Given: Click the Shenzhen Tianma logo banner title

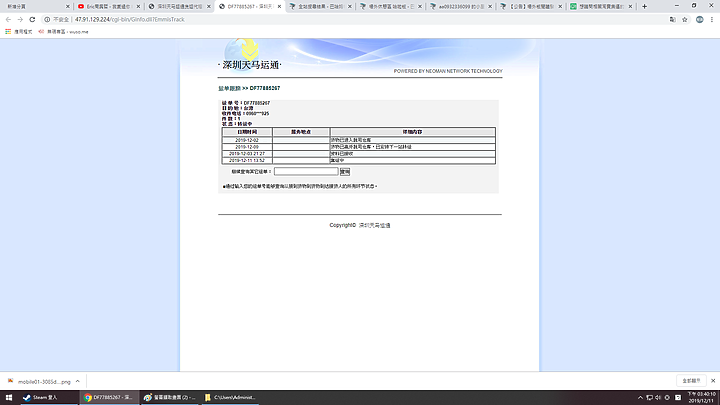Looking at the screenshot, I should click(x=250, y=65).
